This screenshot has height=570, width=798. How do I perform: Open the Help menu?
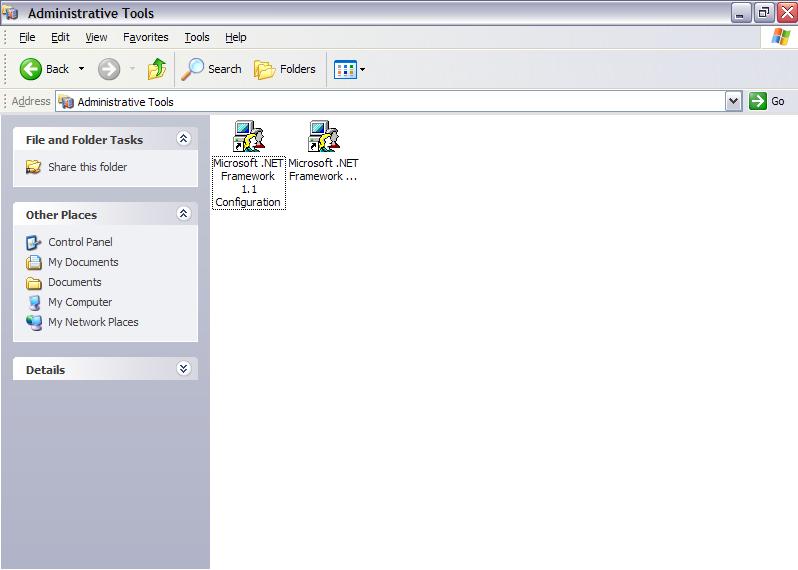tap(236, 37)
